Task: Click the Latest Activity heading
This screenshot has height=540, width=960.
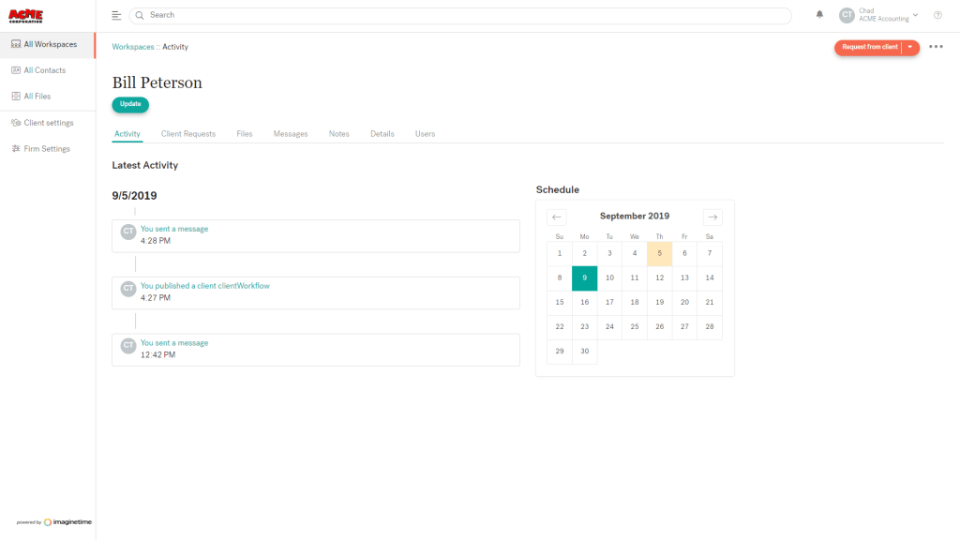Action: [145, 165]
